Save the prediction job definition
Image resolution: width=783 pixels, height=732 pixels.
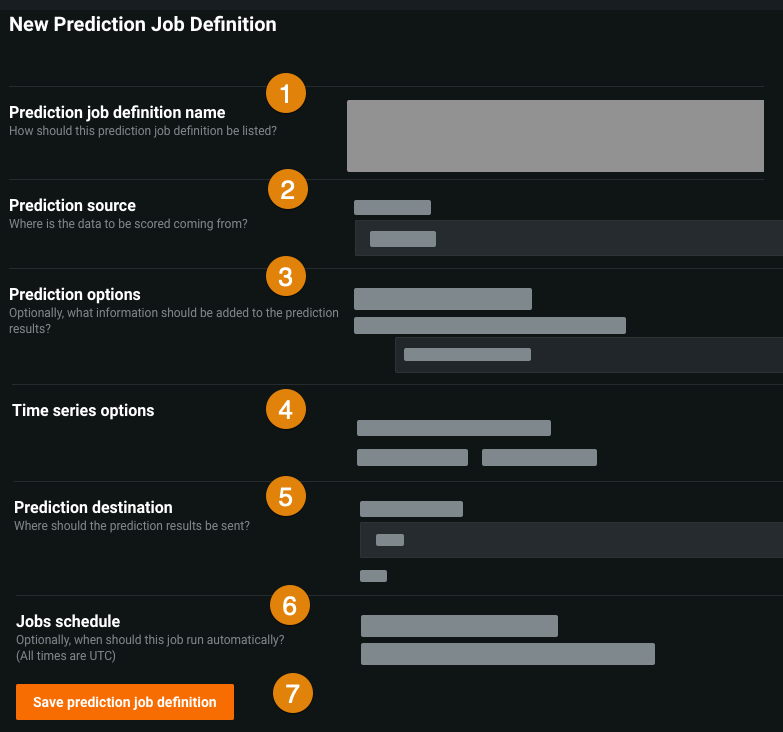(x=125, y=702)
